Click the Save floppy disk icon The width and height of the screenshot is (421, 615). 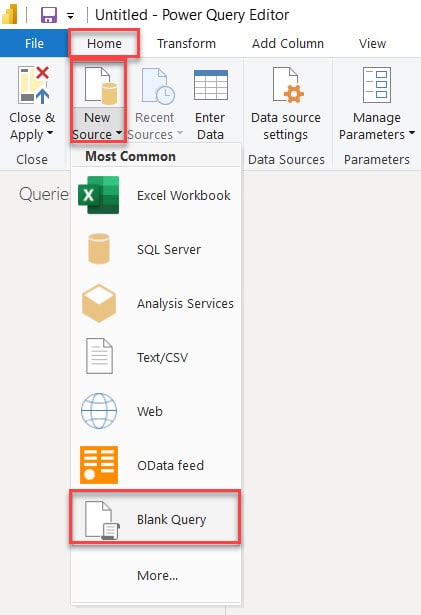pyautogui.click(x=49, y=15)
